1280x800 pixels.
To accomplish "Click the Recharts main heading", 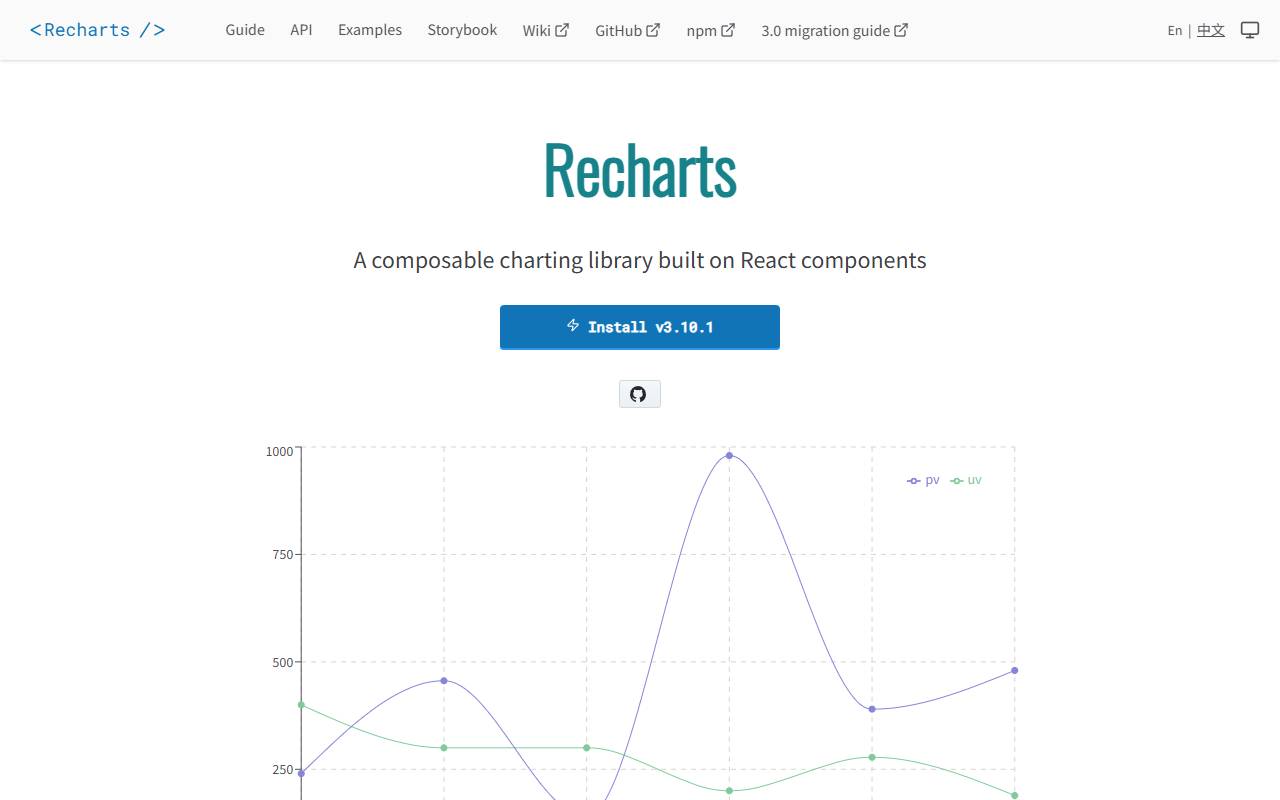I will [640, 170].
